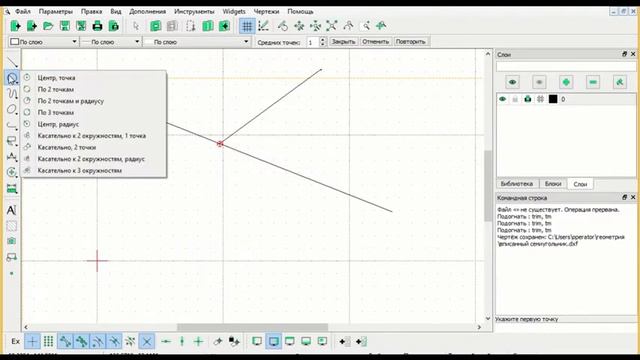The width and height of the screenshot is (640, 360).
Task: Click the black color swatch of layer 0
Action: click(553, 99)
